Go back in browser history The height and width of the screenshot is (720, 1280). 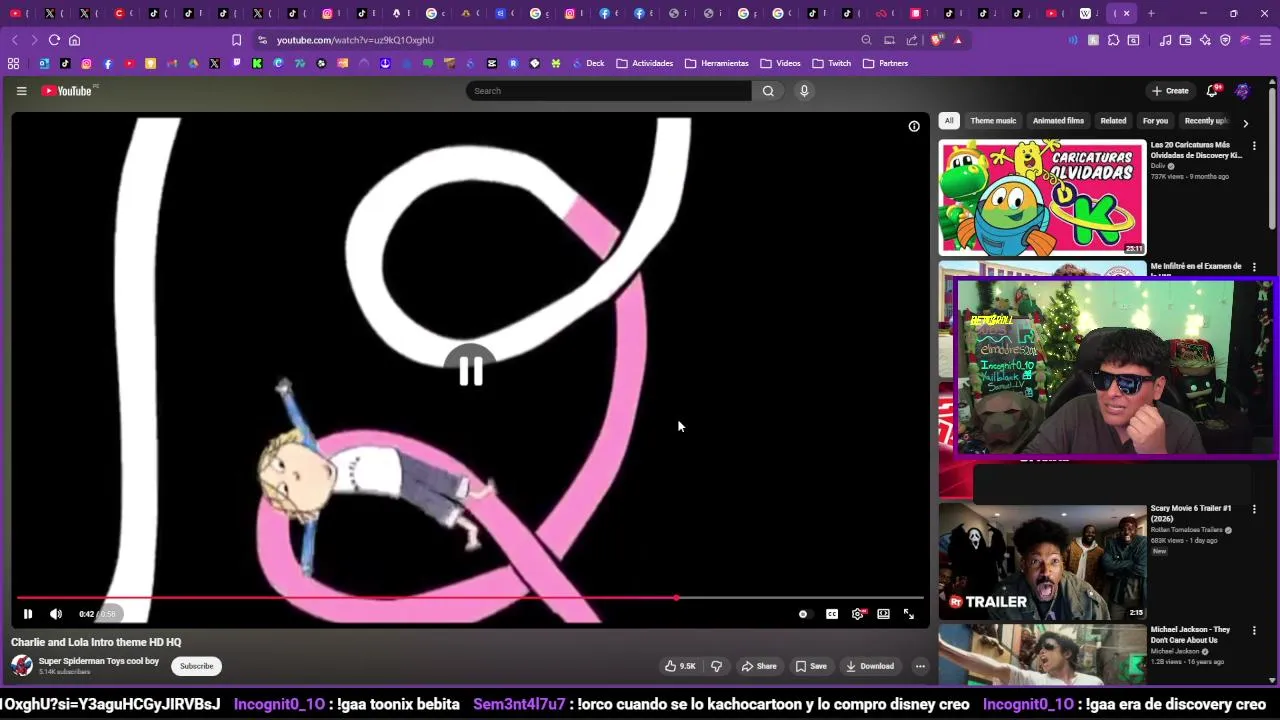pyautogui.click(x=14, y=40)
